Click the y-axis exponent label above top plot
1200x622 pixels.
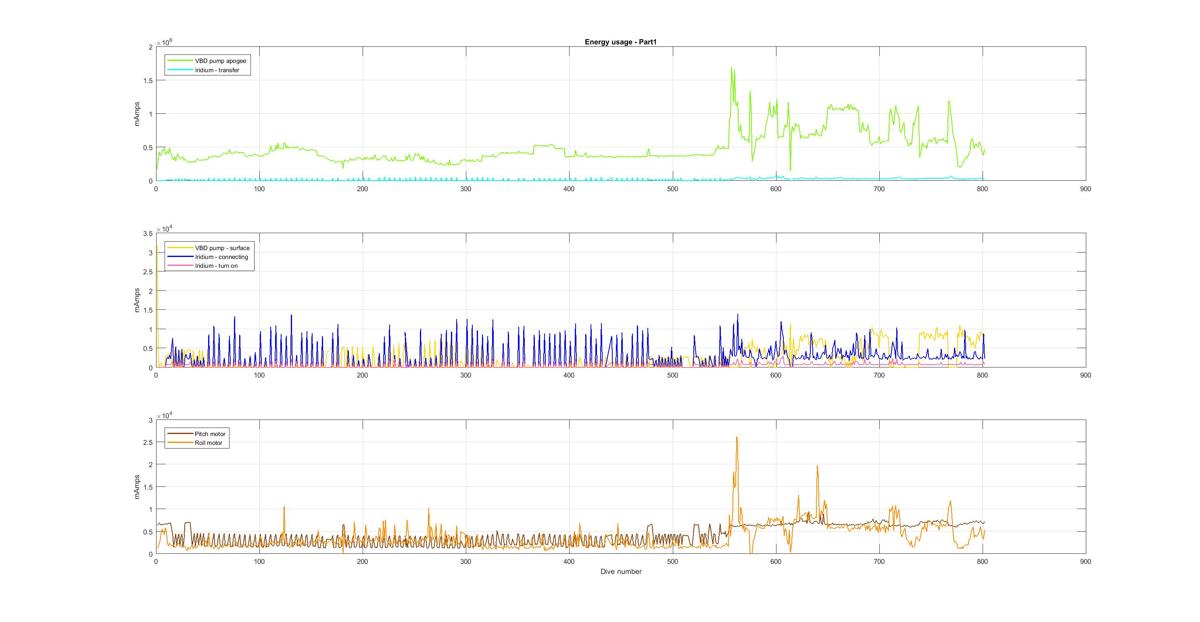[x=164, y=41]
